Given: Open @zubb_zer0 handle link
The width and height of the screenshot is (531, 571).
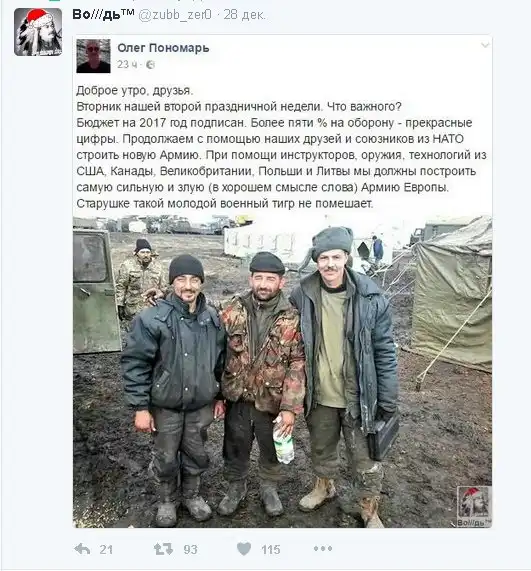Looking at the screenshot, I should point(175,15).
